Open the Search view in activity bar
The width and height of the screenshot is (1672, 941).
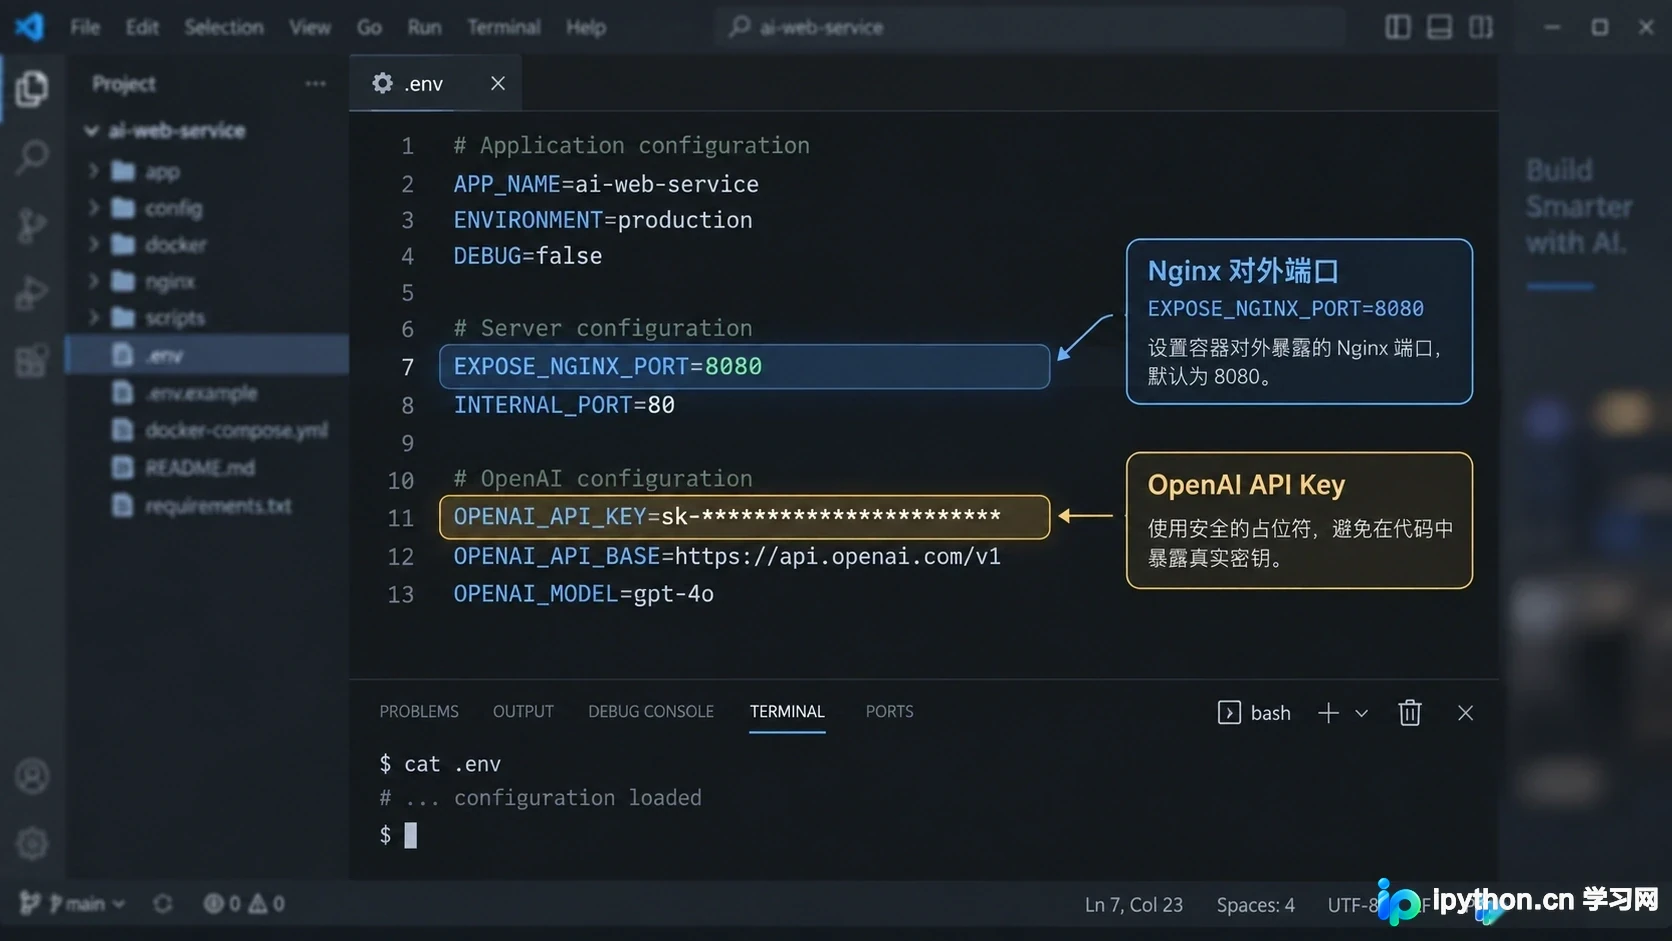pos(32,157)
